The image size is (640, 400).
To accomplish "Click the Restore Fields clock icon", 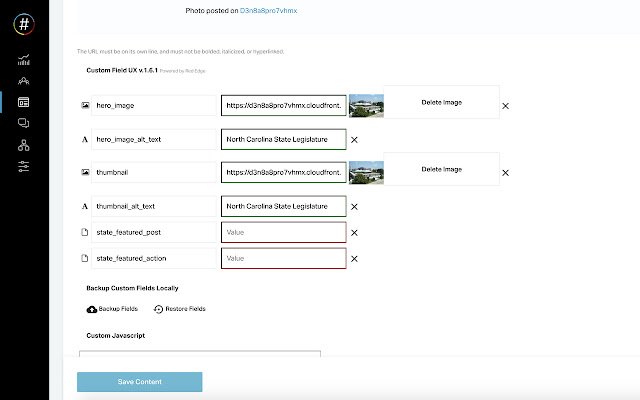I will (158, 309).
